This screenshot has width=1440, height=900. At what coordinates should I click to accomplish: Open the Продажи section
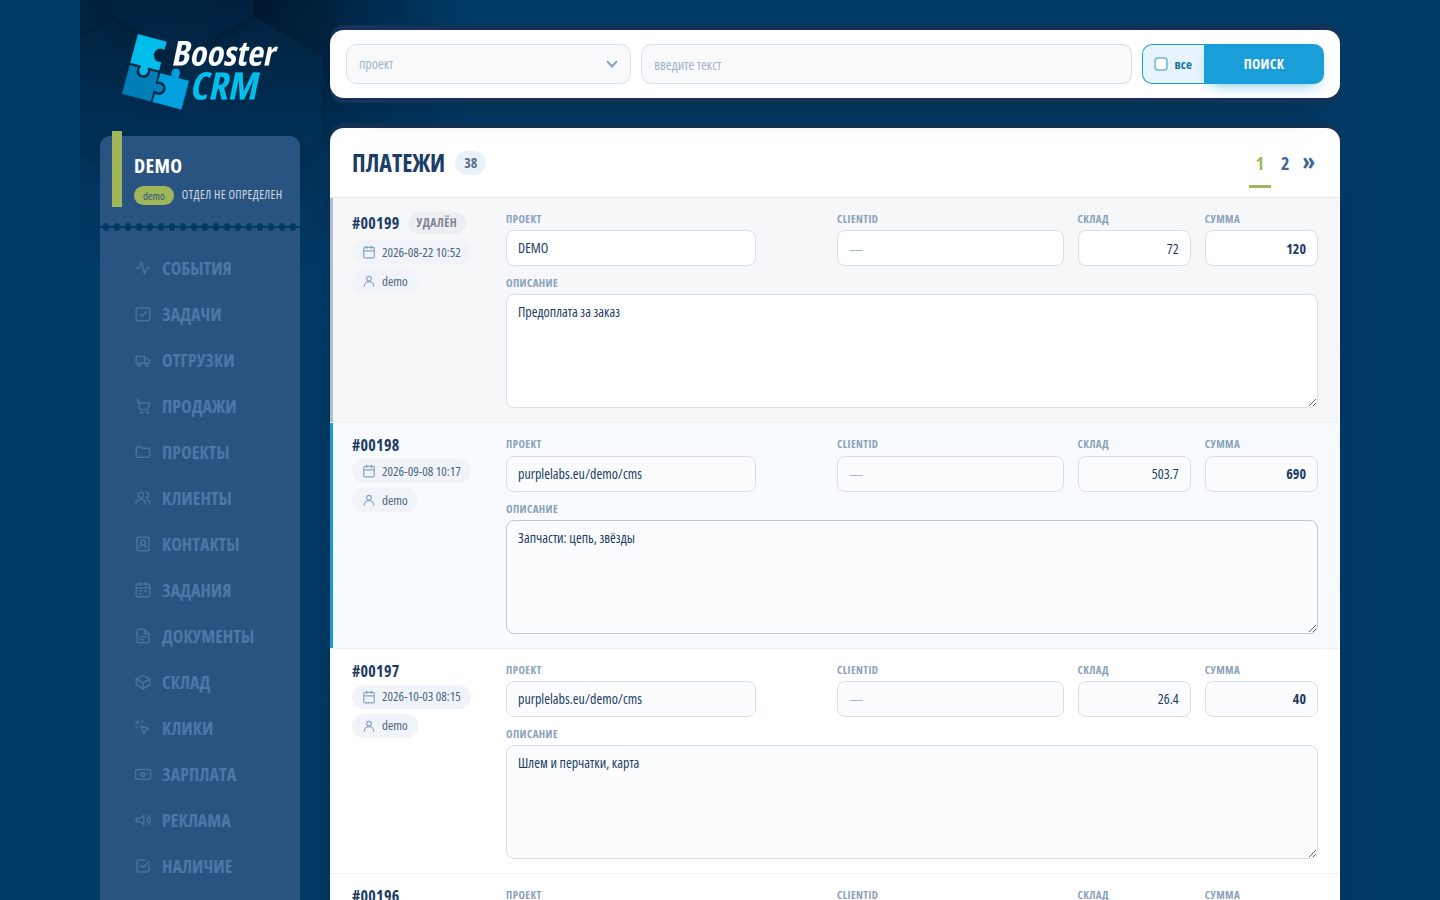coord(199,406)
